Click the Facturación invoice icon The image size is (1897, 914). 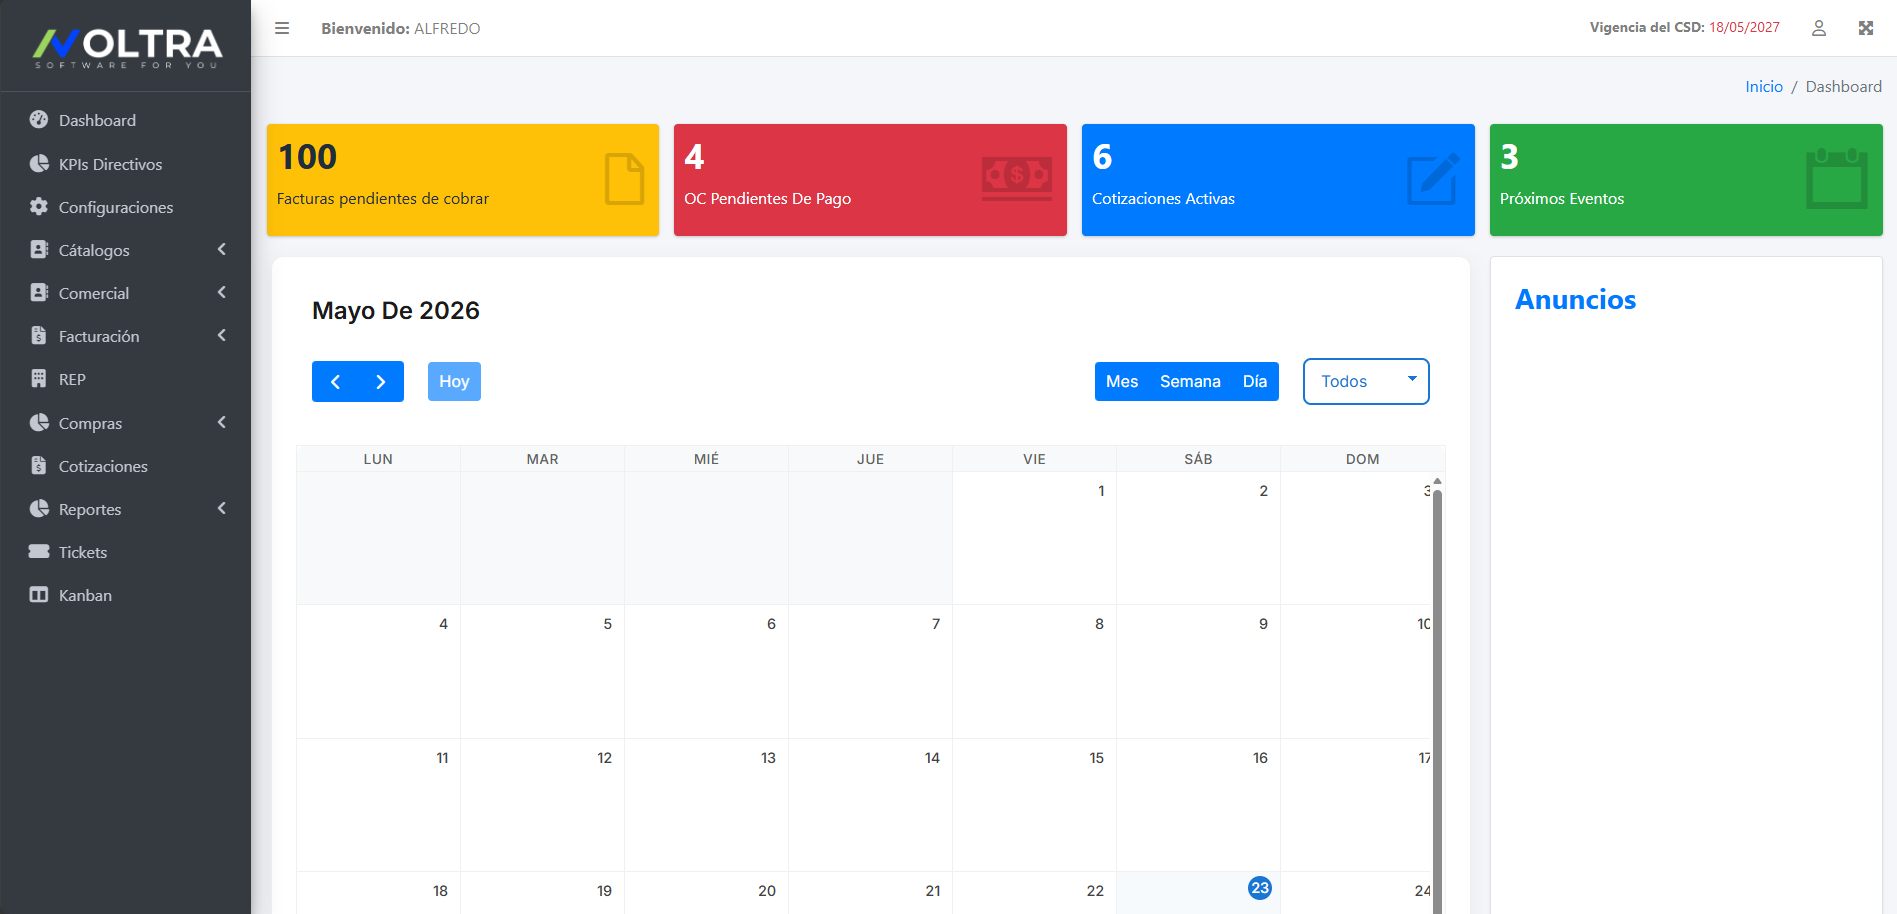[39, 336]
